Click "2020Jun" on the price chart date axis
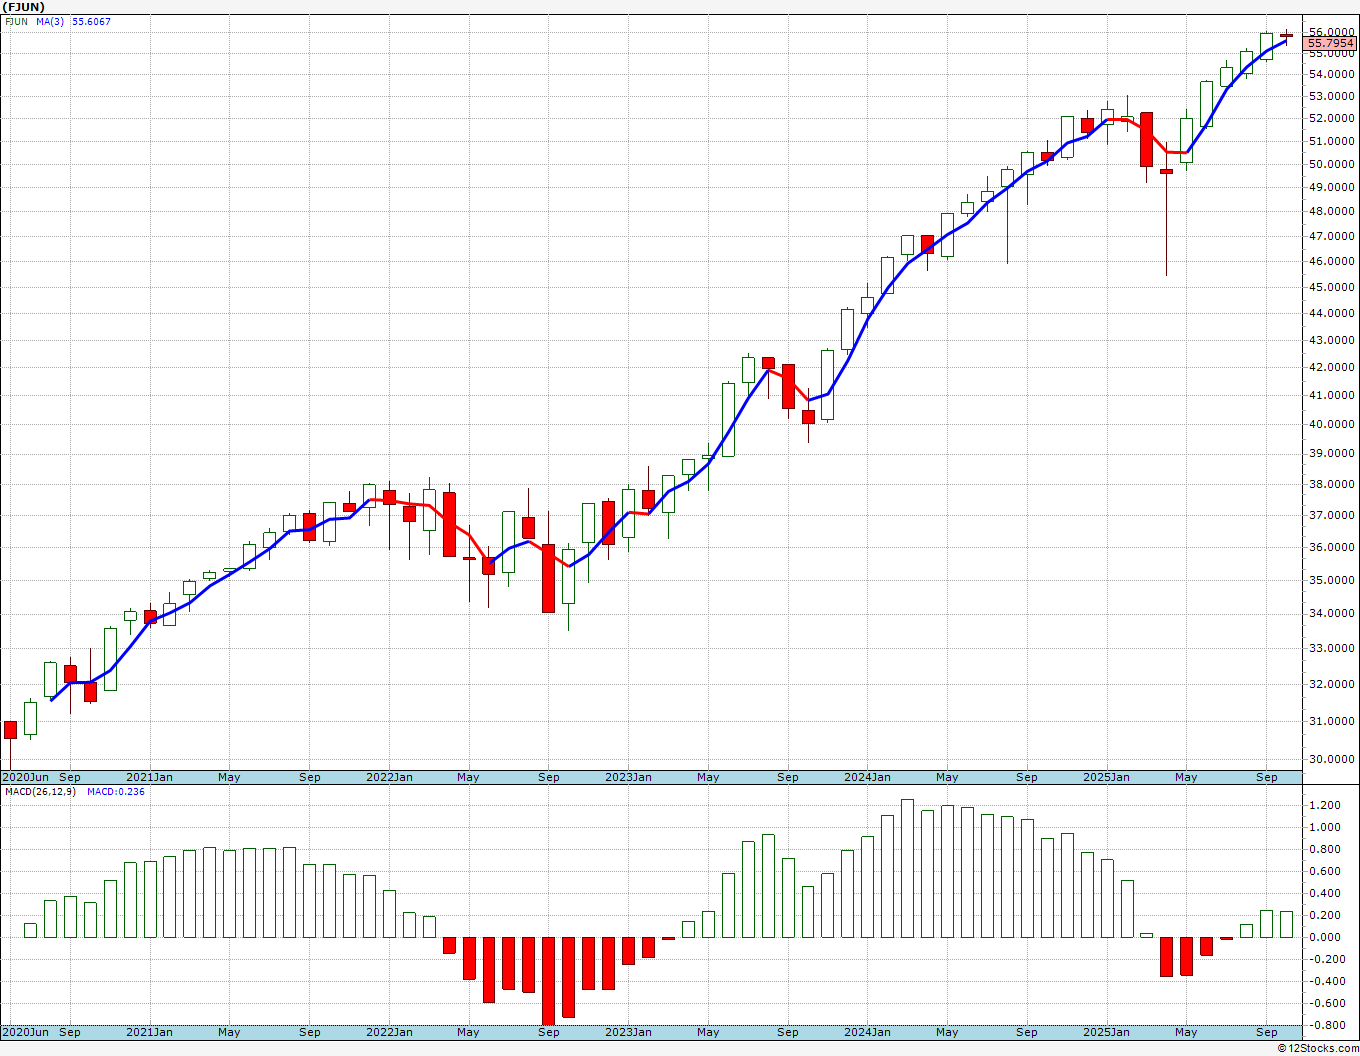This screenshot has width=1360, height=1056. (x=26, y=777)
